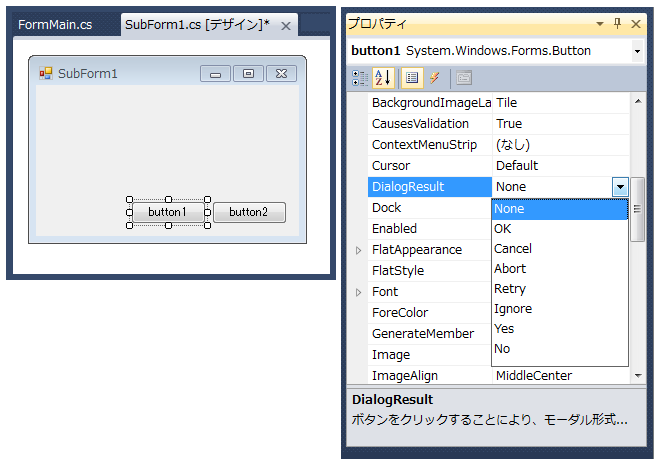Viewport: 661px width, 468px height.
Task: Click the Properties scrollbar down arrow
Action: click(638, 376)
